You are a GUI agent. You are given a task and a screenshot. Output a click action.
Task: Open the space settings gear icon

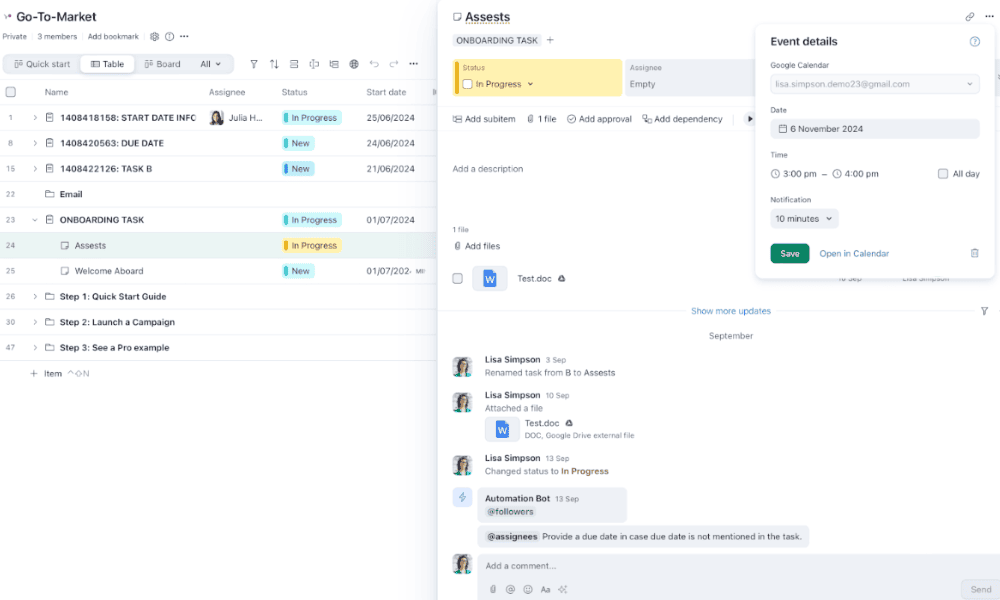pyautogui.click(x=154, y=37)
